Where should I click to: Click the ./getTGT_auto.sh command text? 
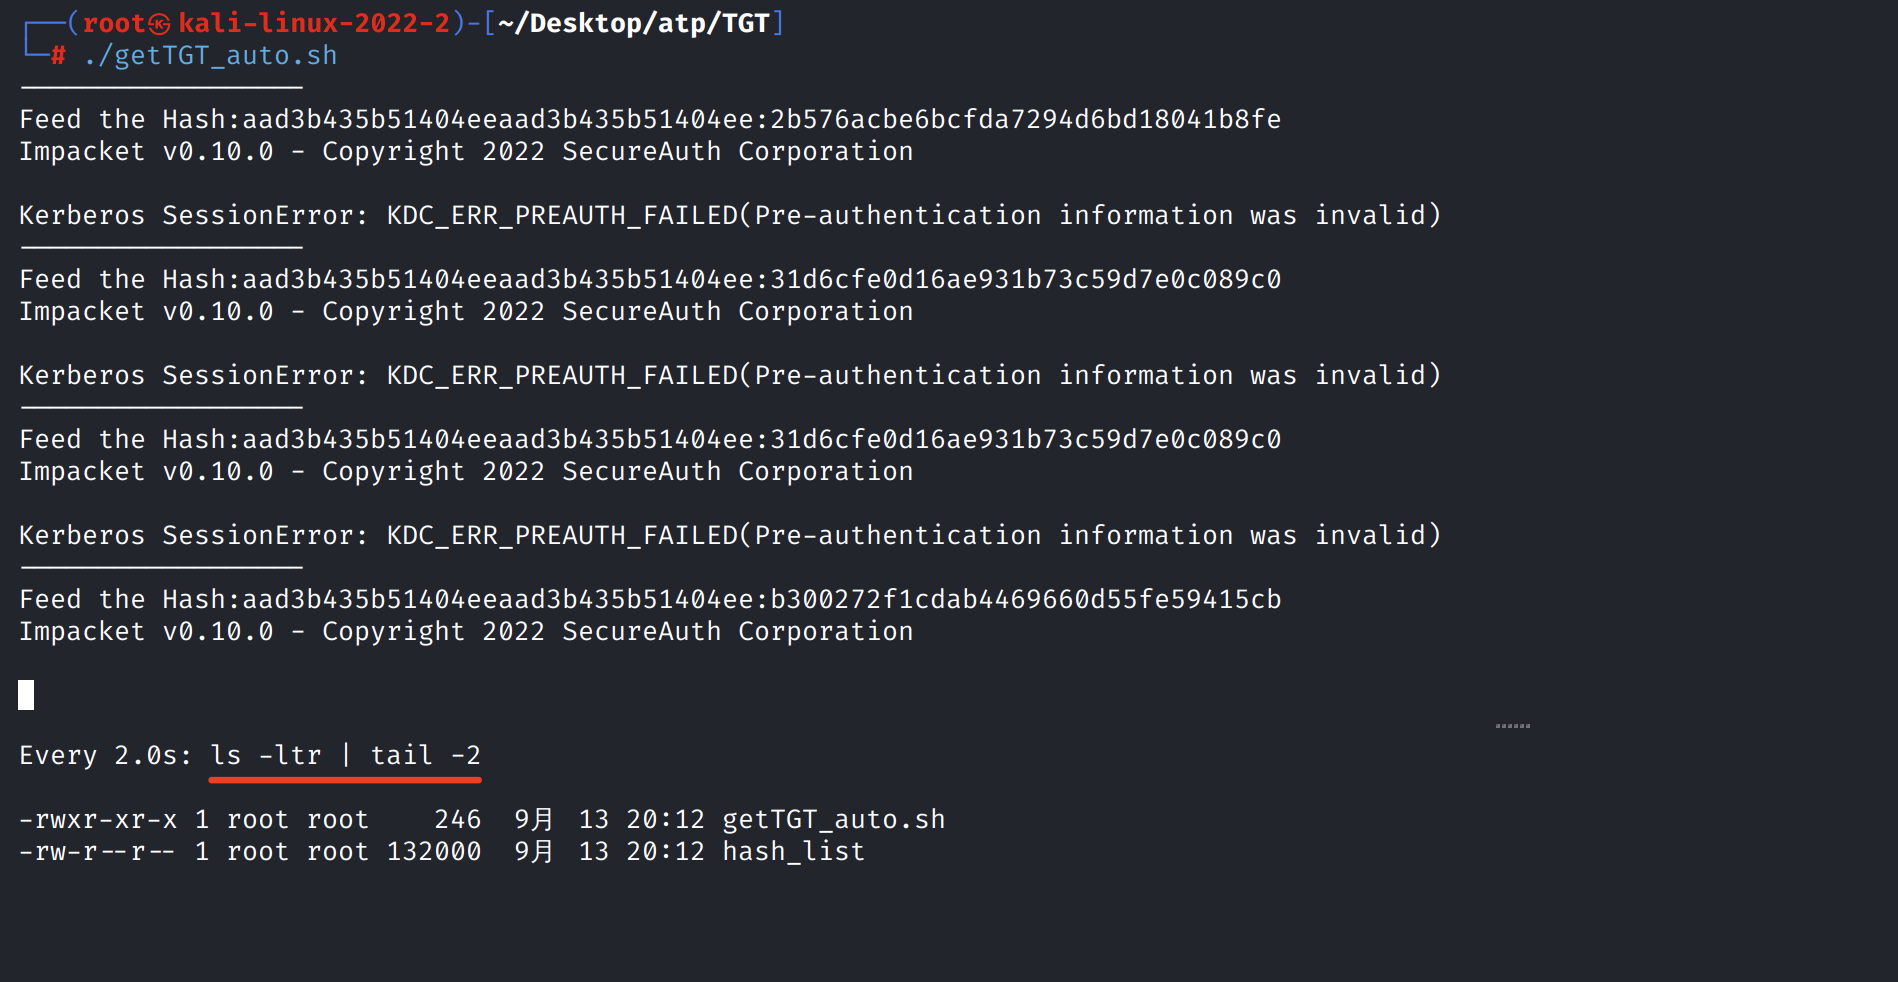pos(210,56)
